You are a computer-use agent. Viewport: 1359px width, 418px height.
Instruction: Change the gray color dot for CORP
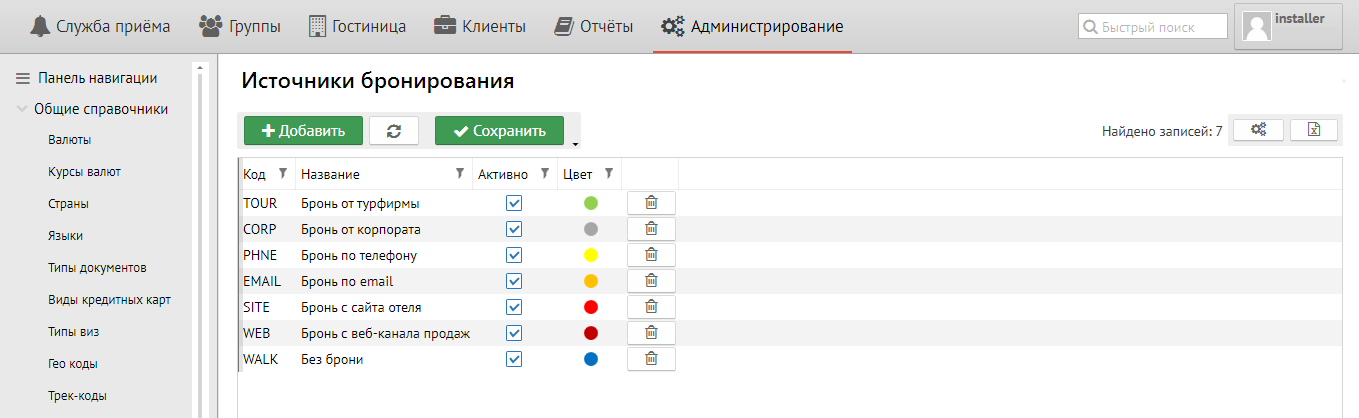pos(591,229)
